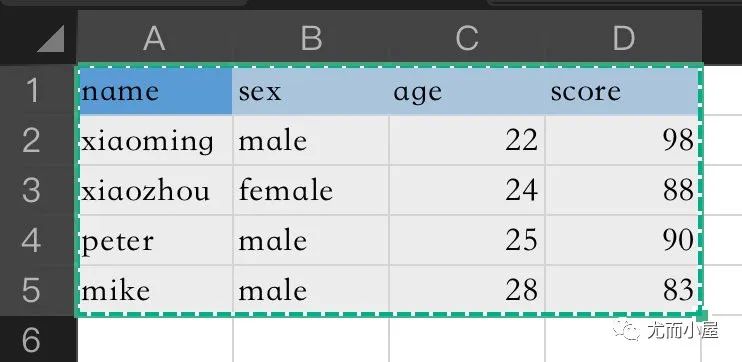Select column B header
742x362 pixels.
tap(311, 38)
